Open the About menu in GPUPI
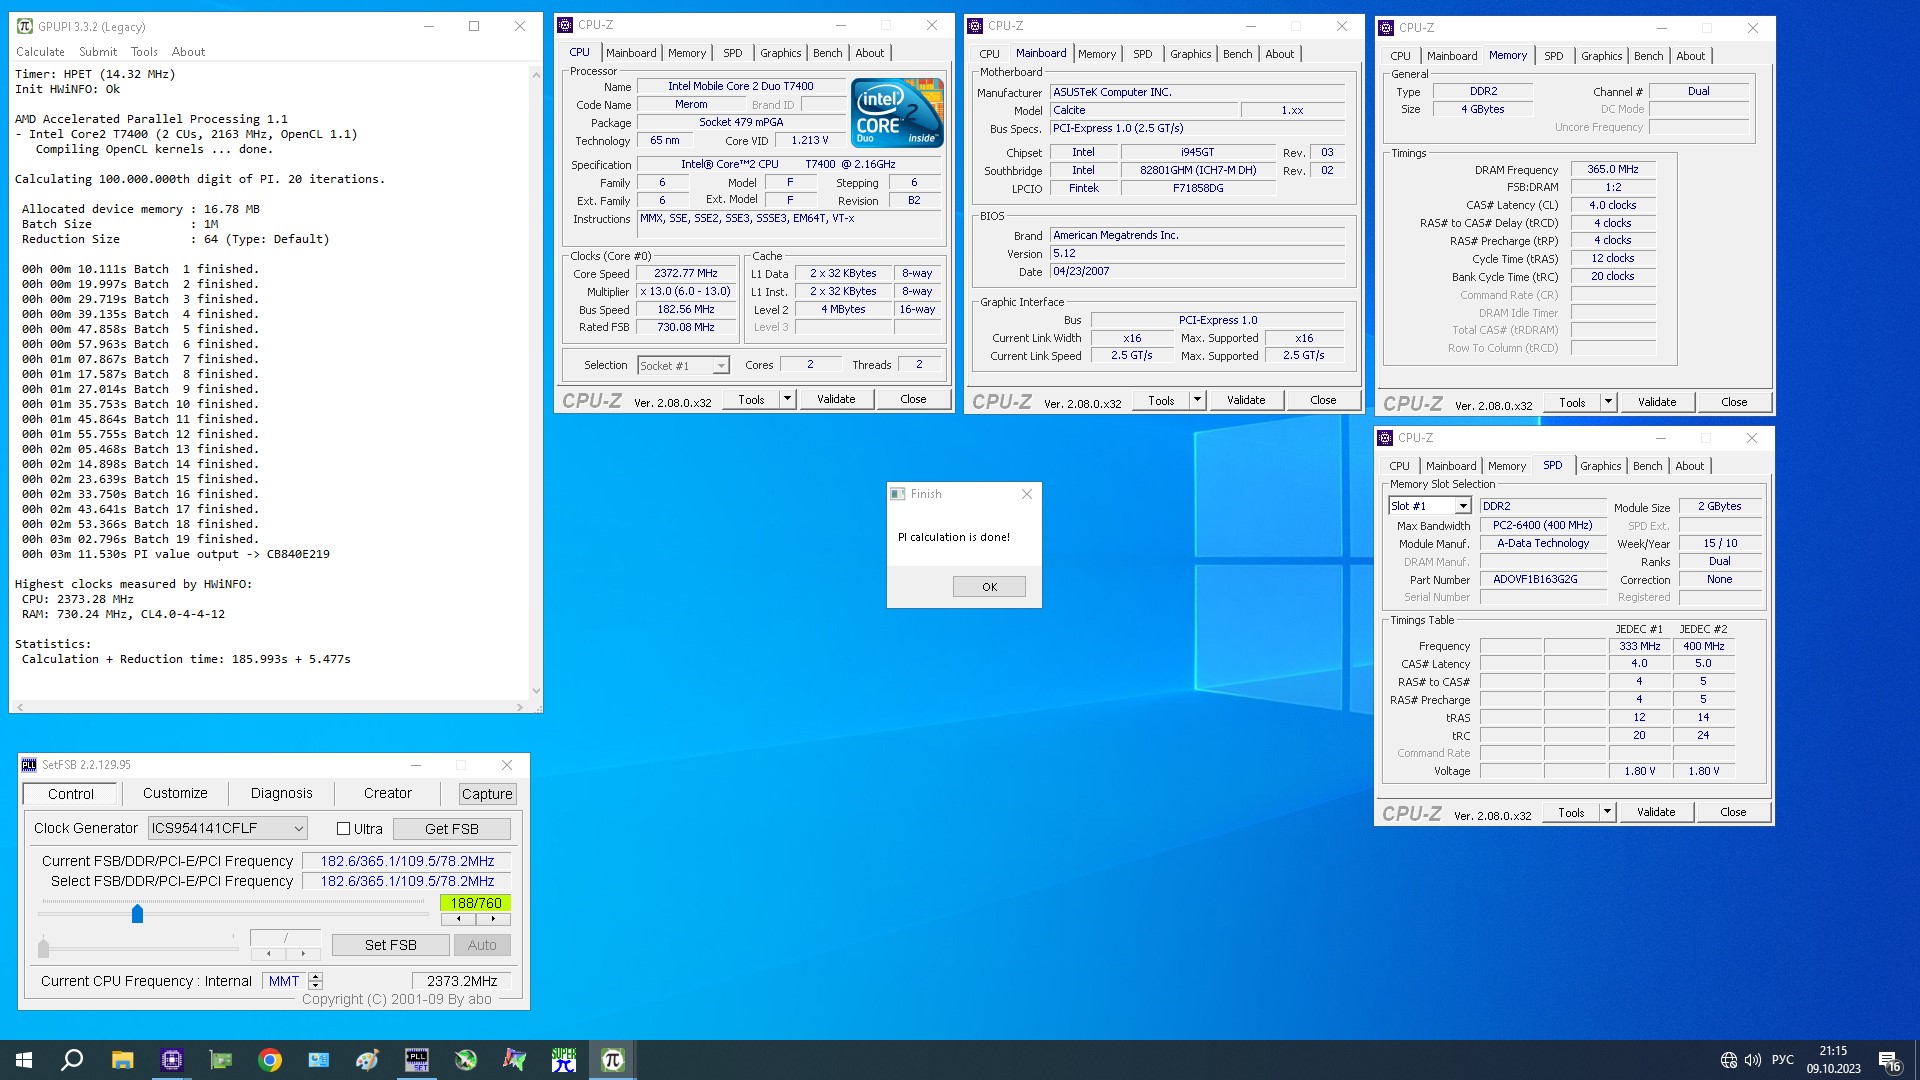Screen dimensions: 1920x1080 [188, 52]
